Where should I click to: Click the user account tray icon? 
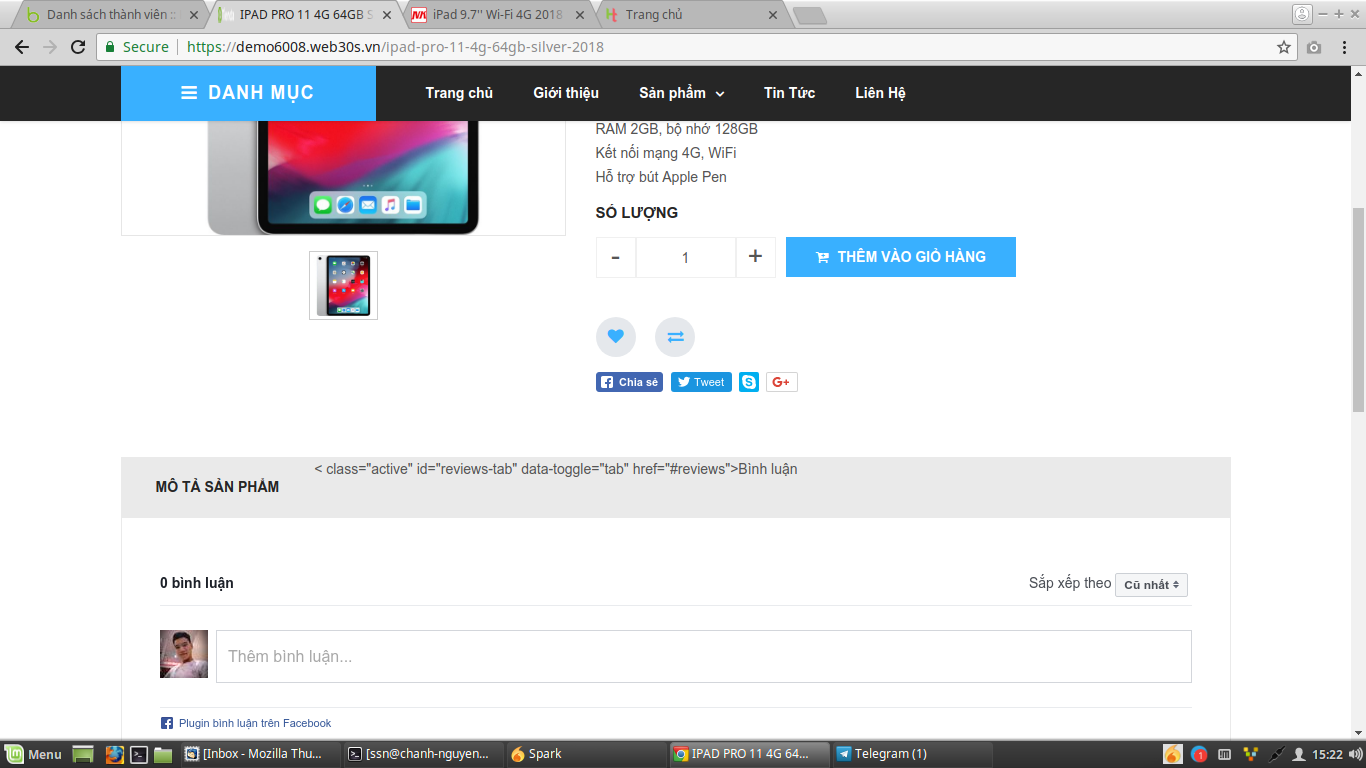[1299, 754]
